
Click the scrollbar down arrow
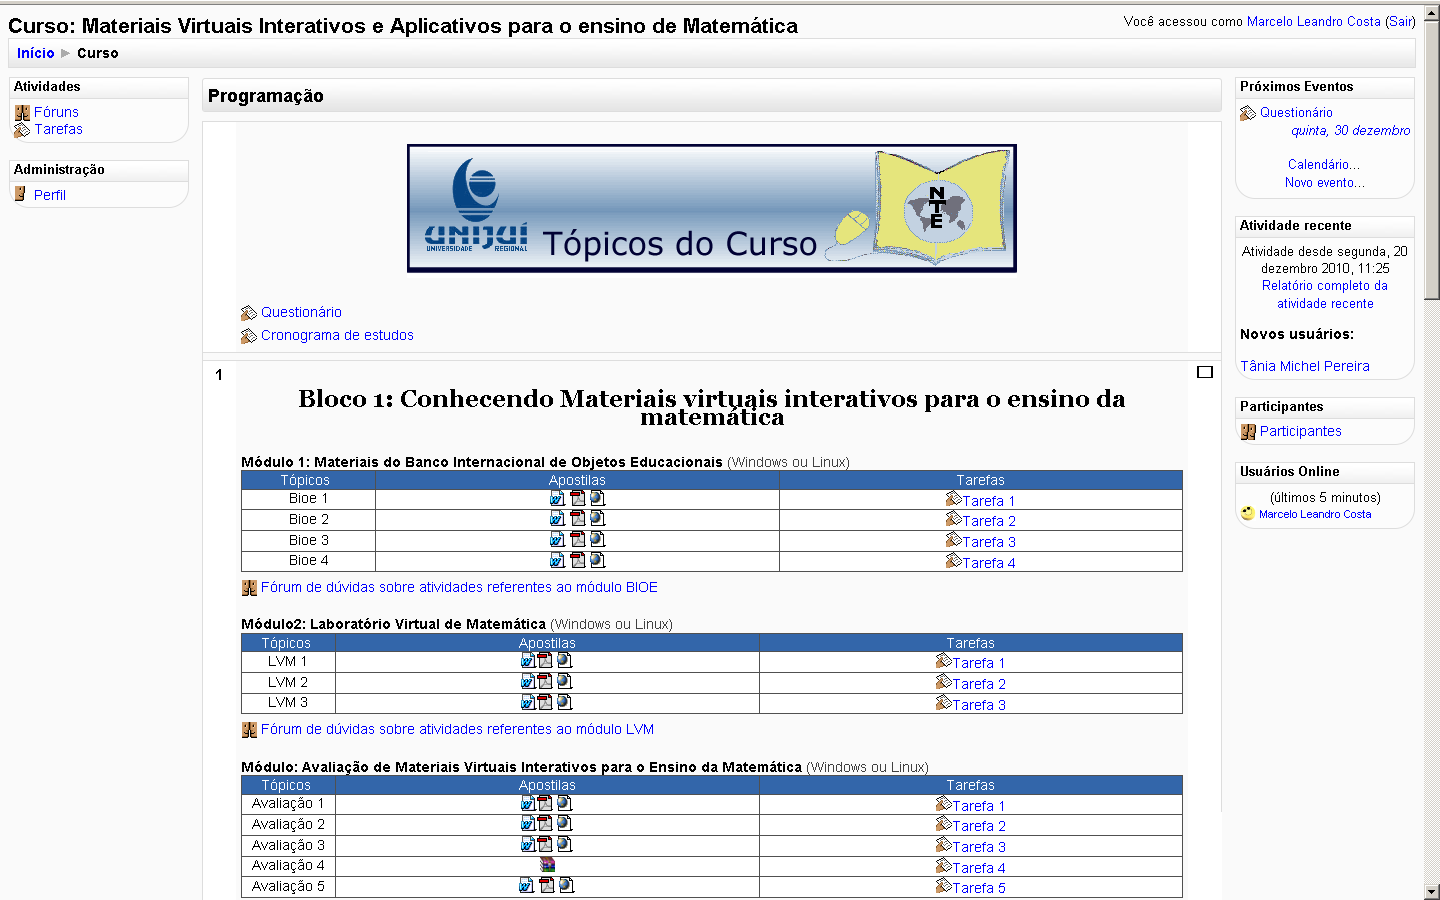click(x=1431, y=891)
